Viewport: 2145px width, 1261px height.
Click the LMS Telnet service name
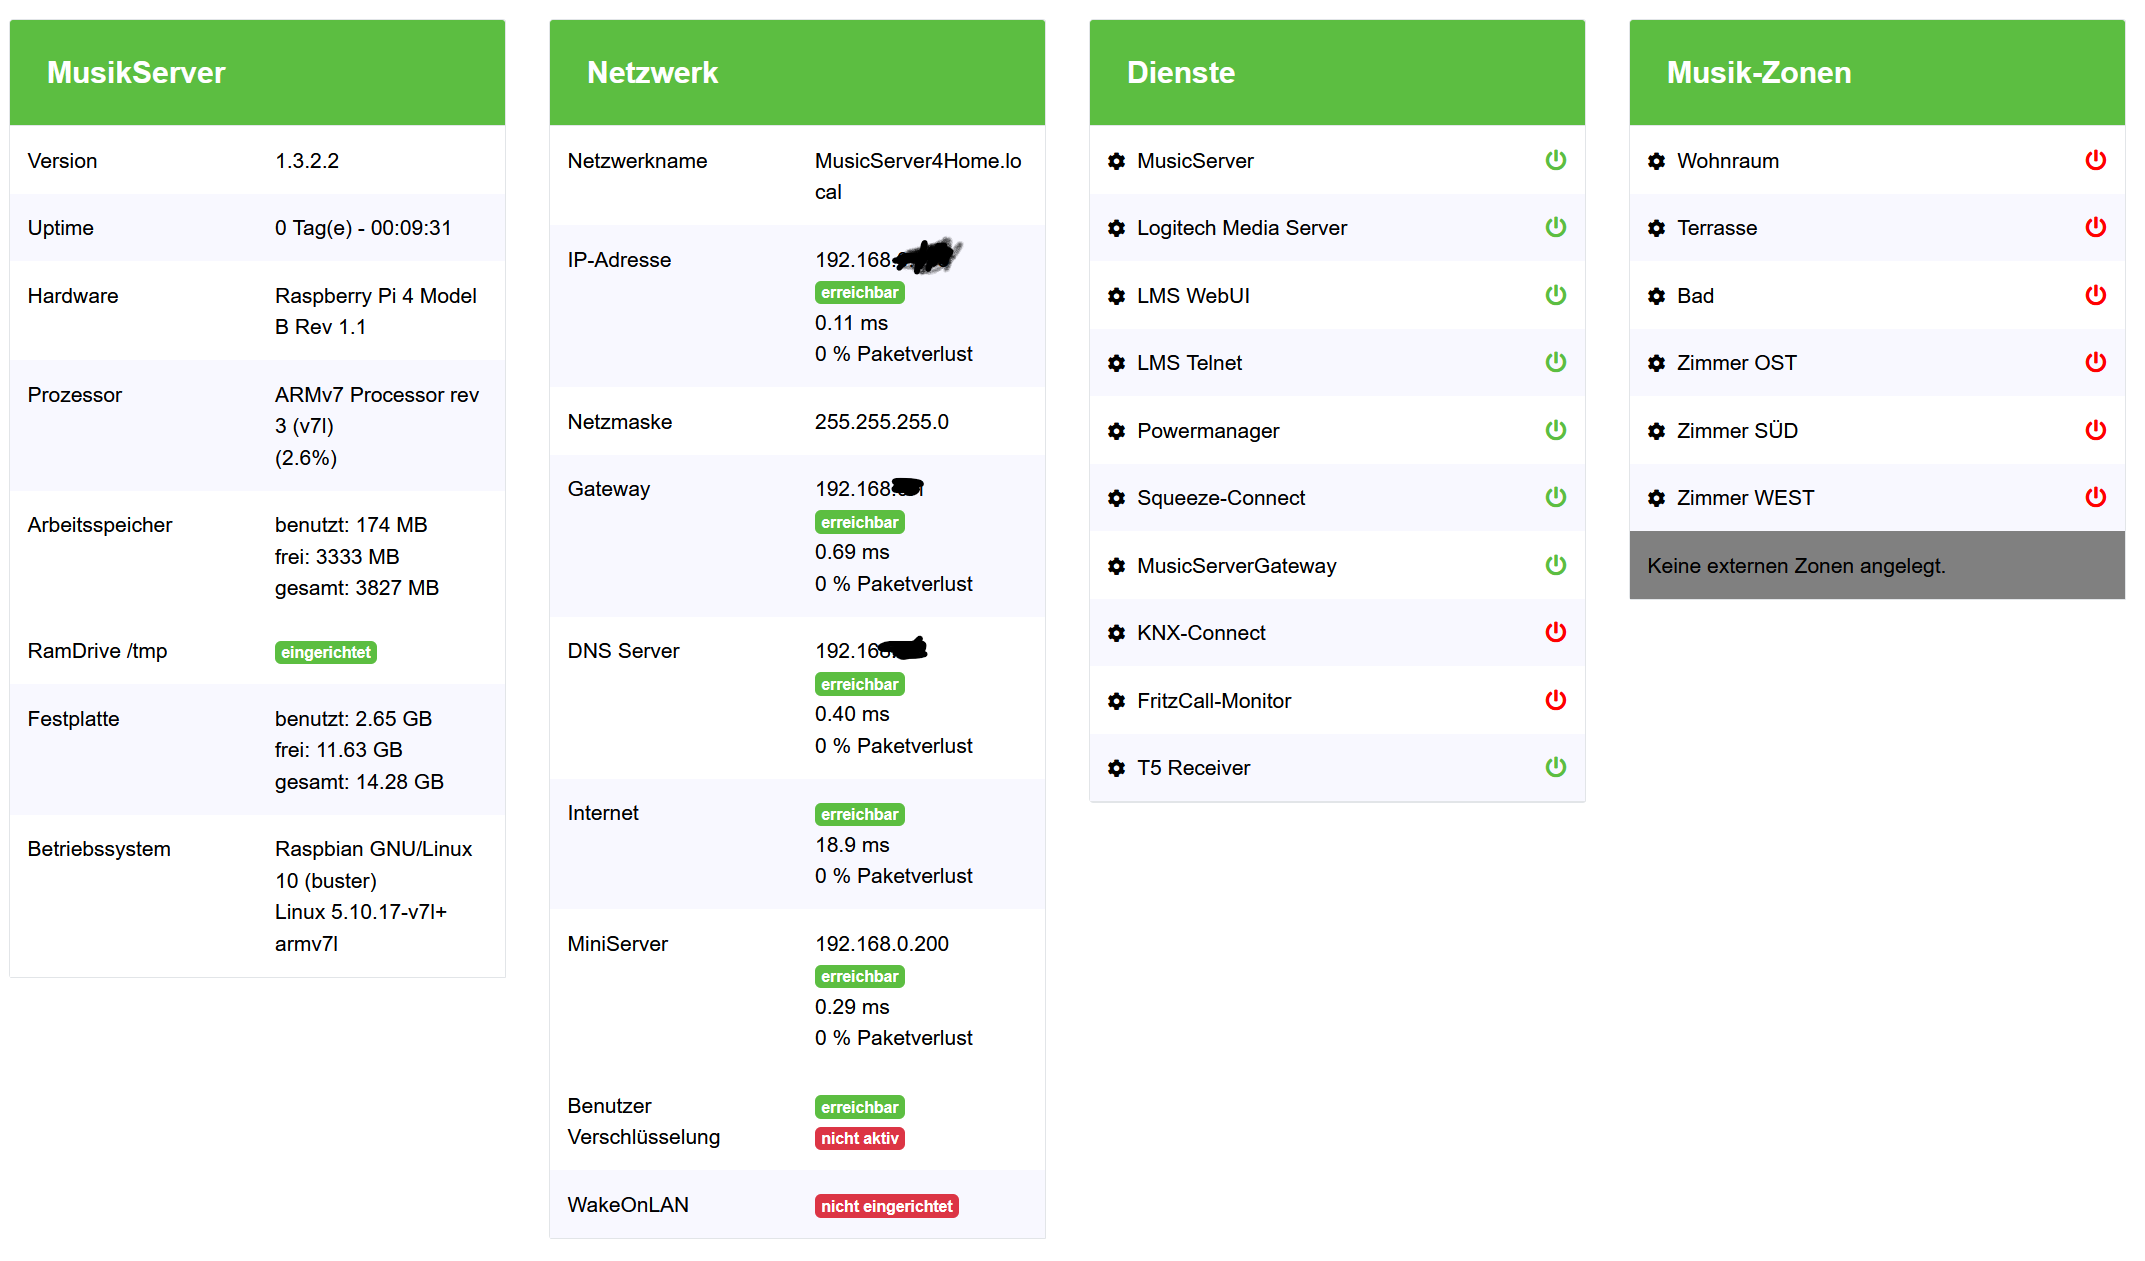1189,363
